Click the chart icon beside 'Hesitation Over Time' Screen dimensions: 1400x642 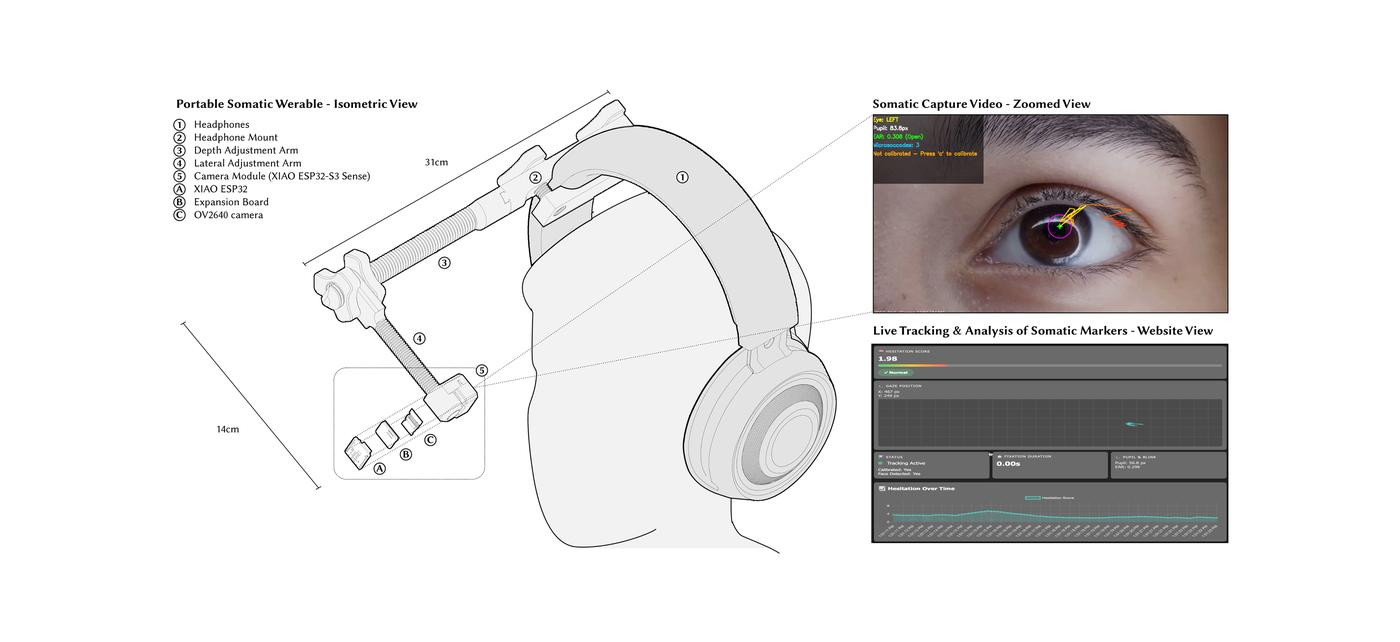[882, 489]
